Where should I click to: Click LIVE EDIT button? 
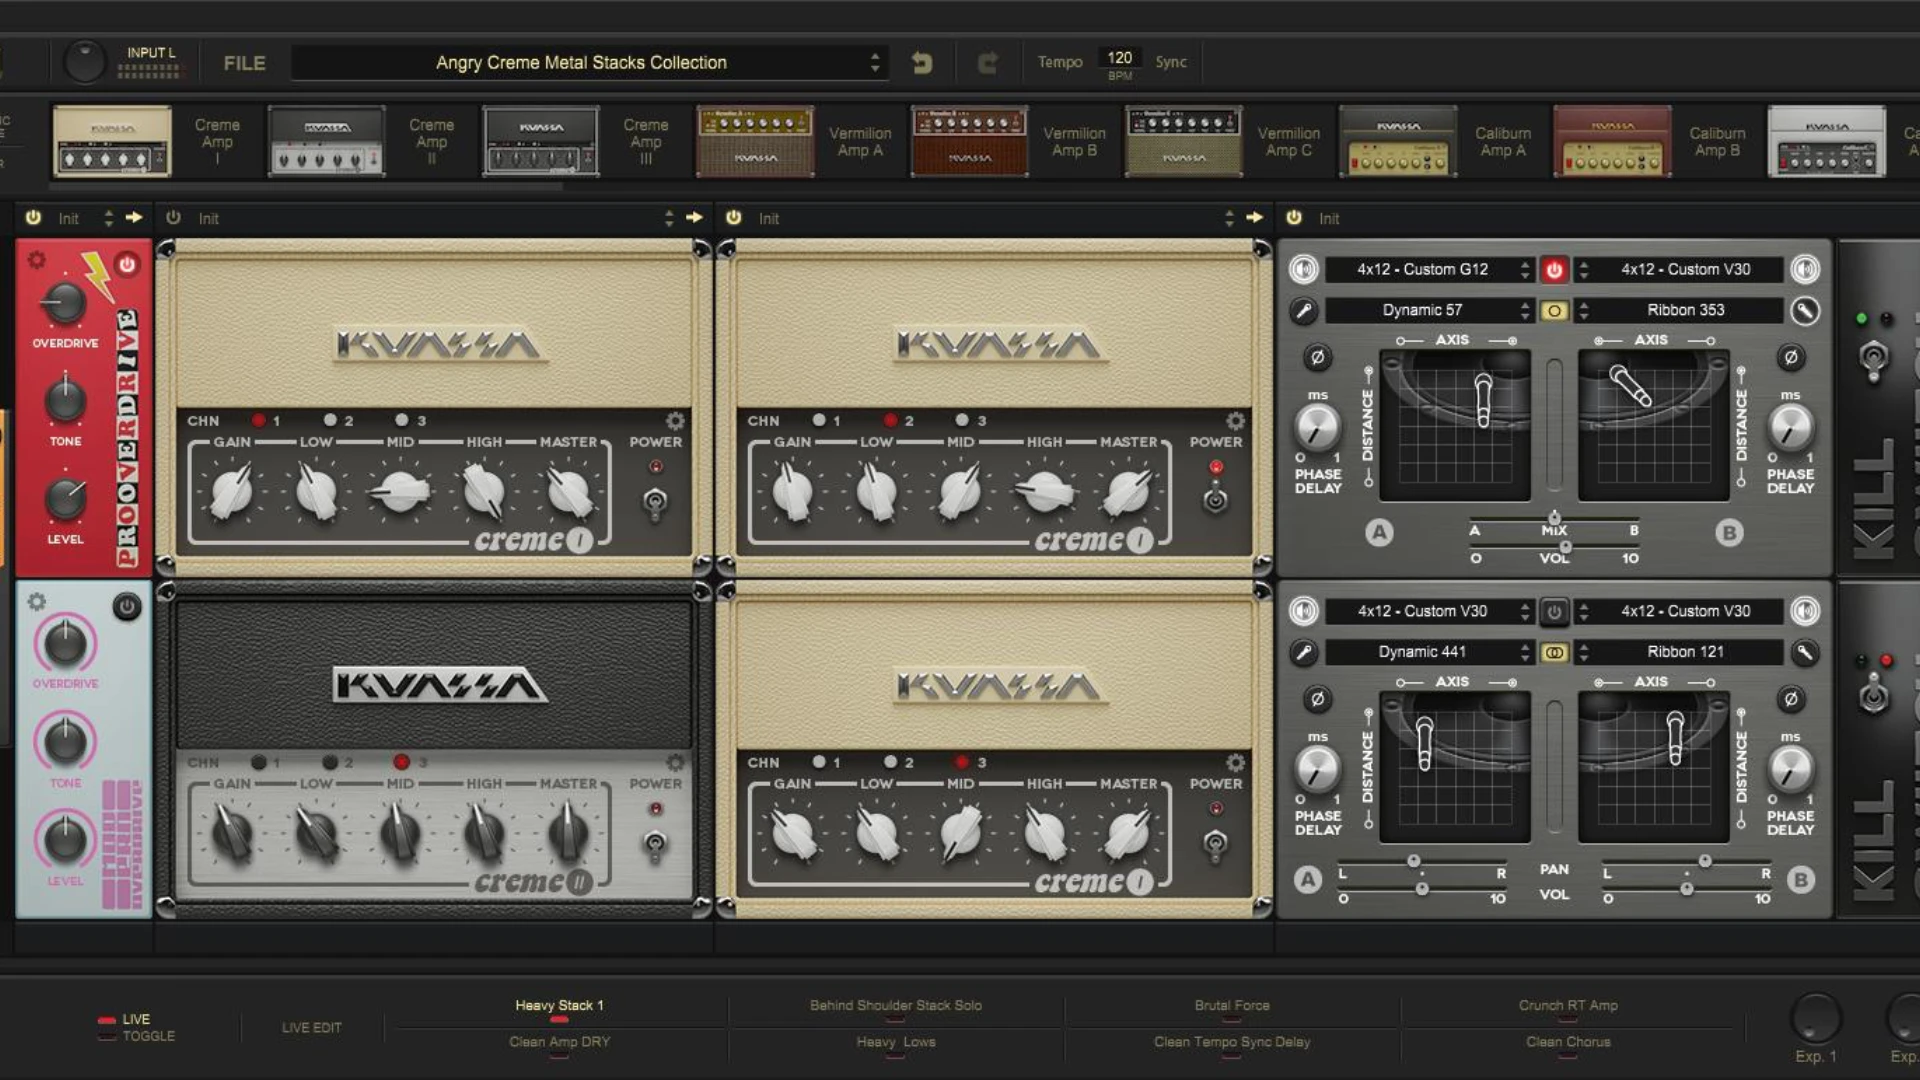(x=311, y=1027)
